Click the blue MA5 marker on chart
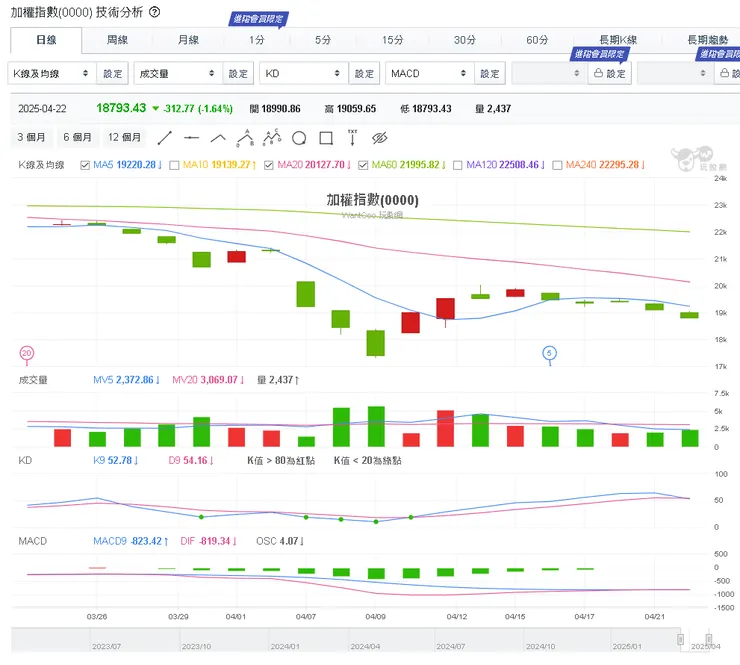740x665 pixels. tap(549, 353)
